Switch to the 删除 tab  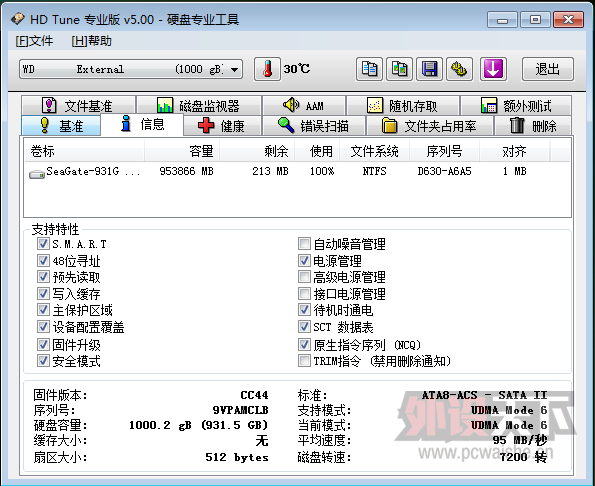coord(533,126)
